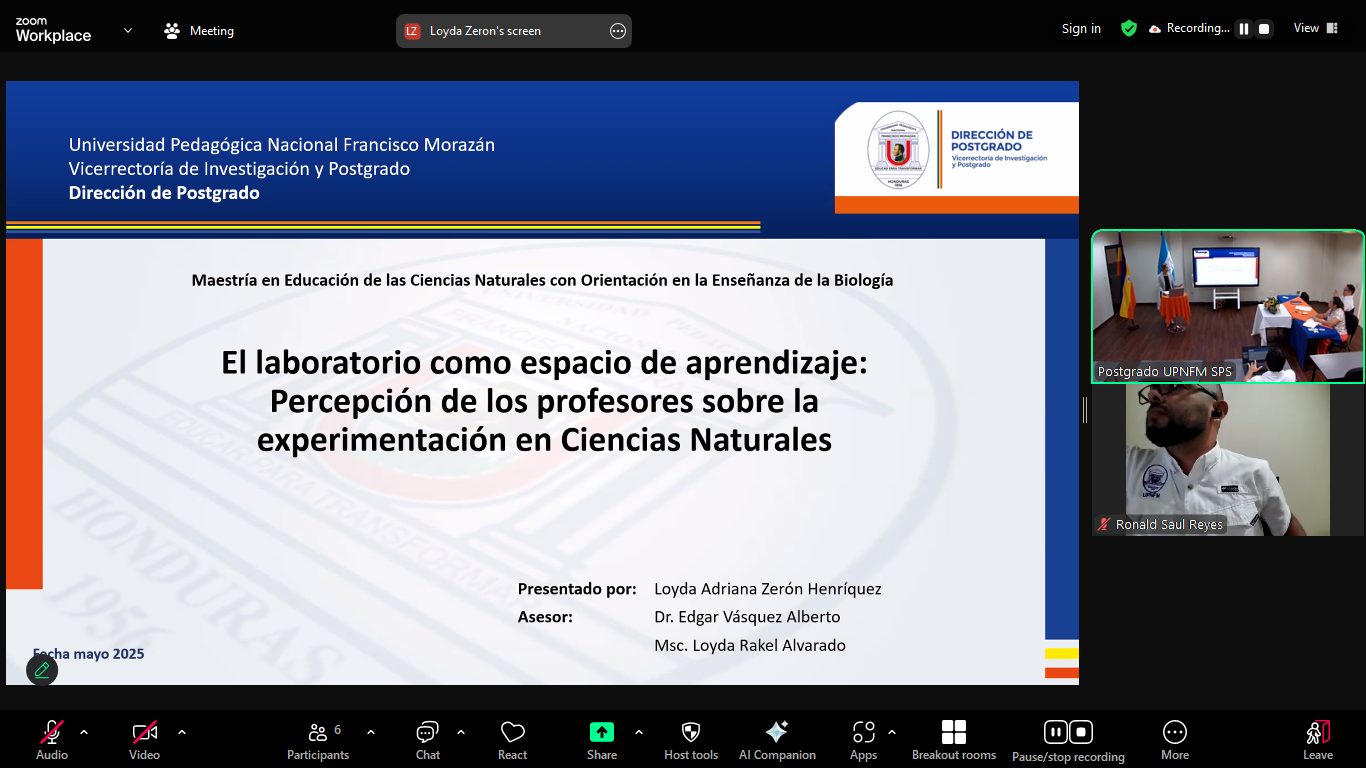
Task: Click Leave meeting button
Action: tap(1318, 740)
